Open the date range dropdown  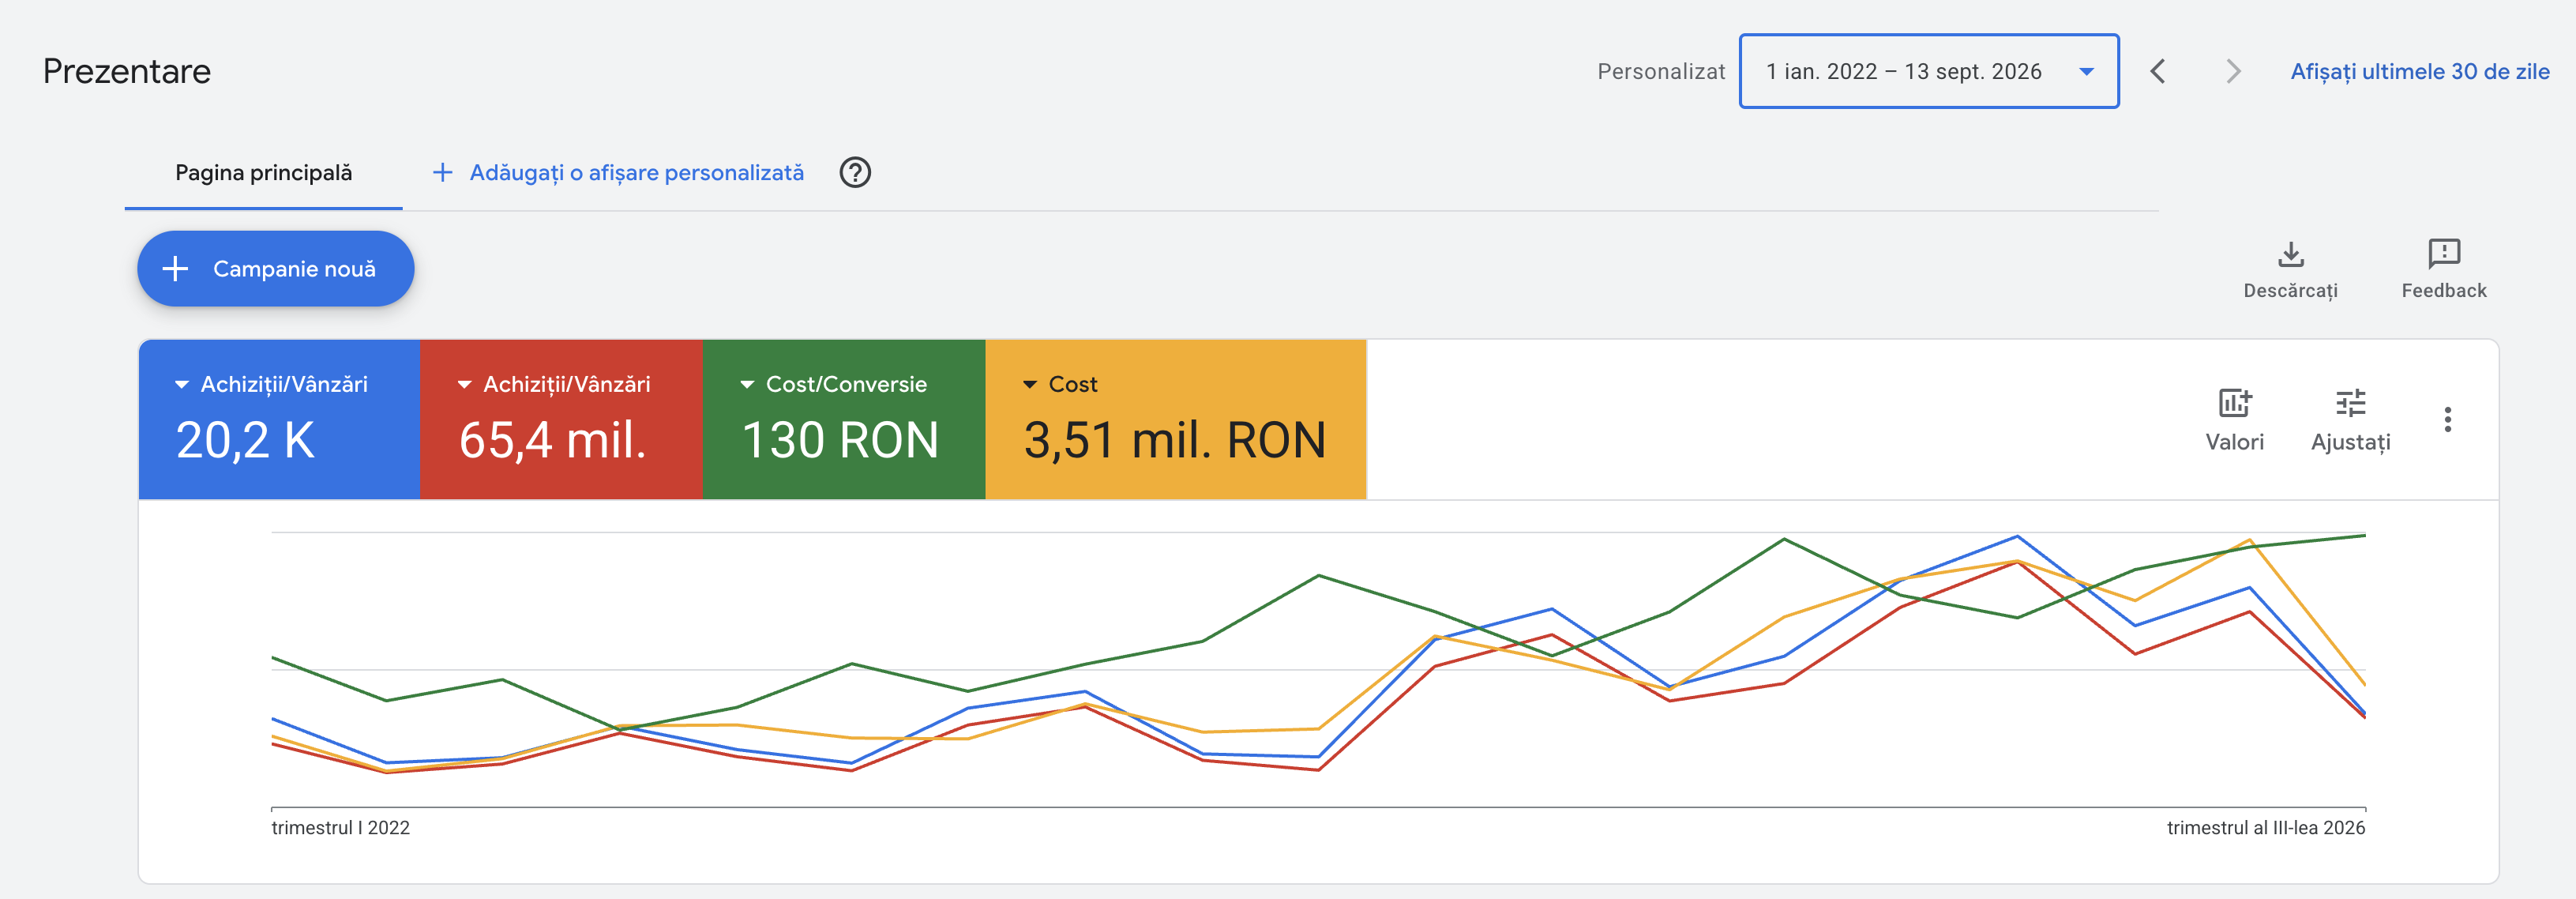pos(1928,71)
